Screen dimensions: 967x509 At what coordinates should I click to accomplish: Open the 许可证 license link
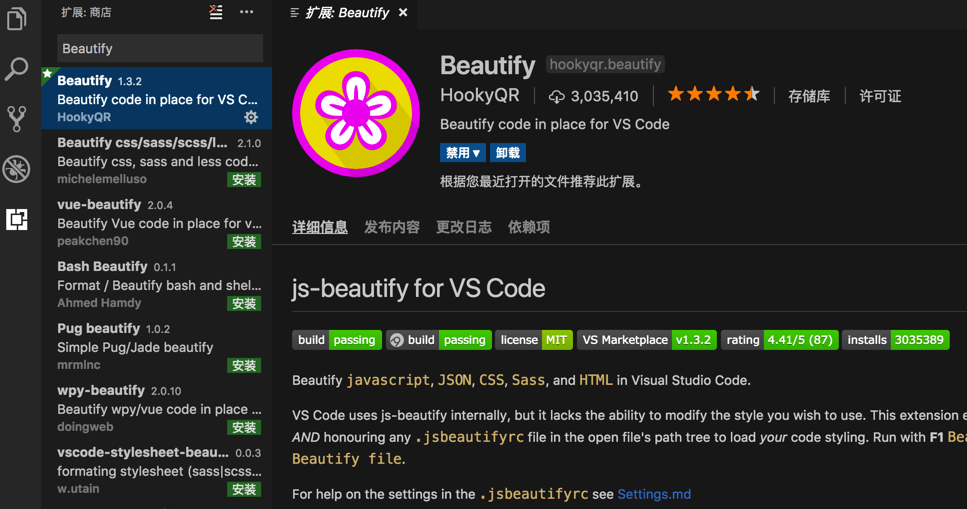[x=880, y=96]
